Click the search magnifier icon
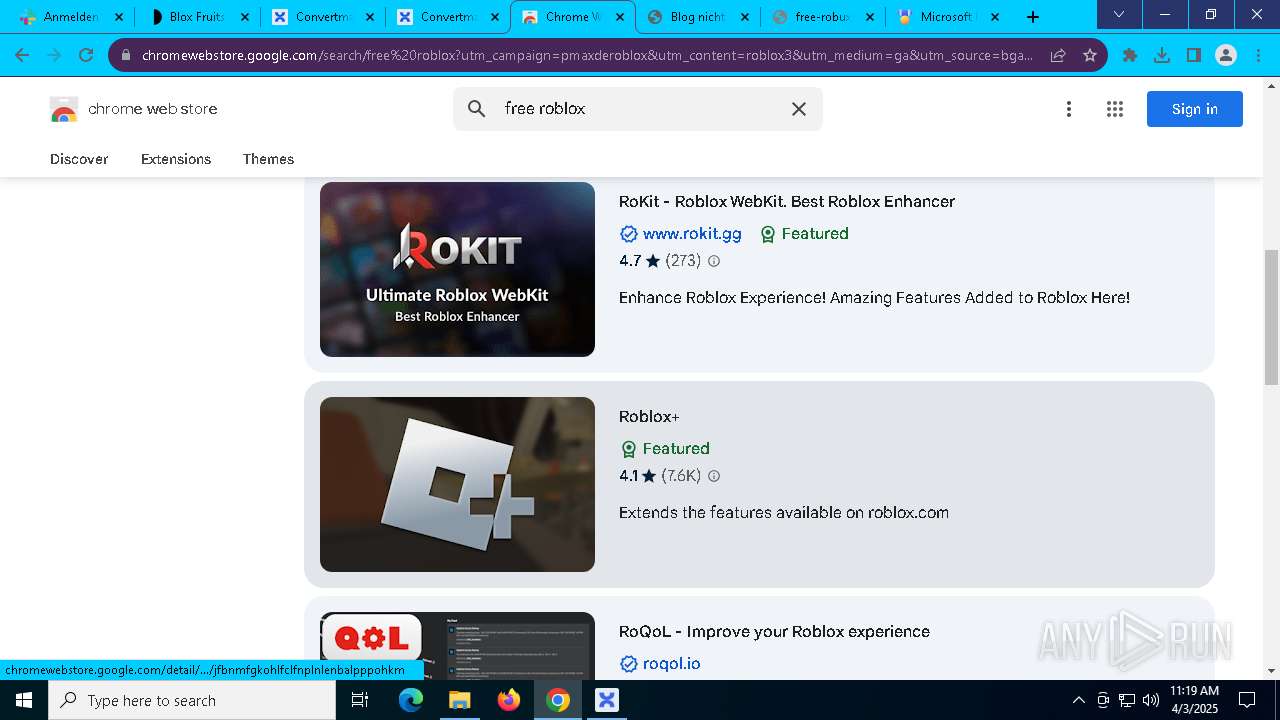The image size is (1280, 720). [x=477, y=109]
